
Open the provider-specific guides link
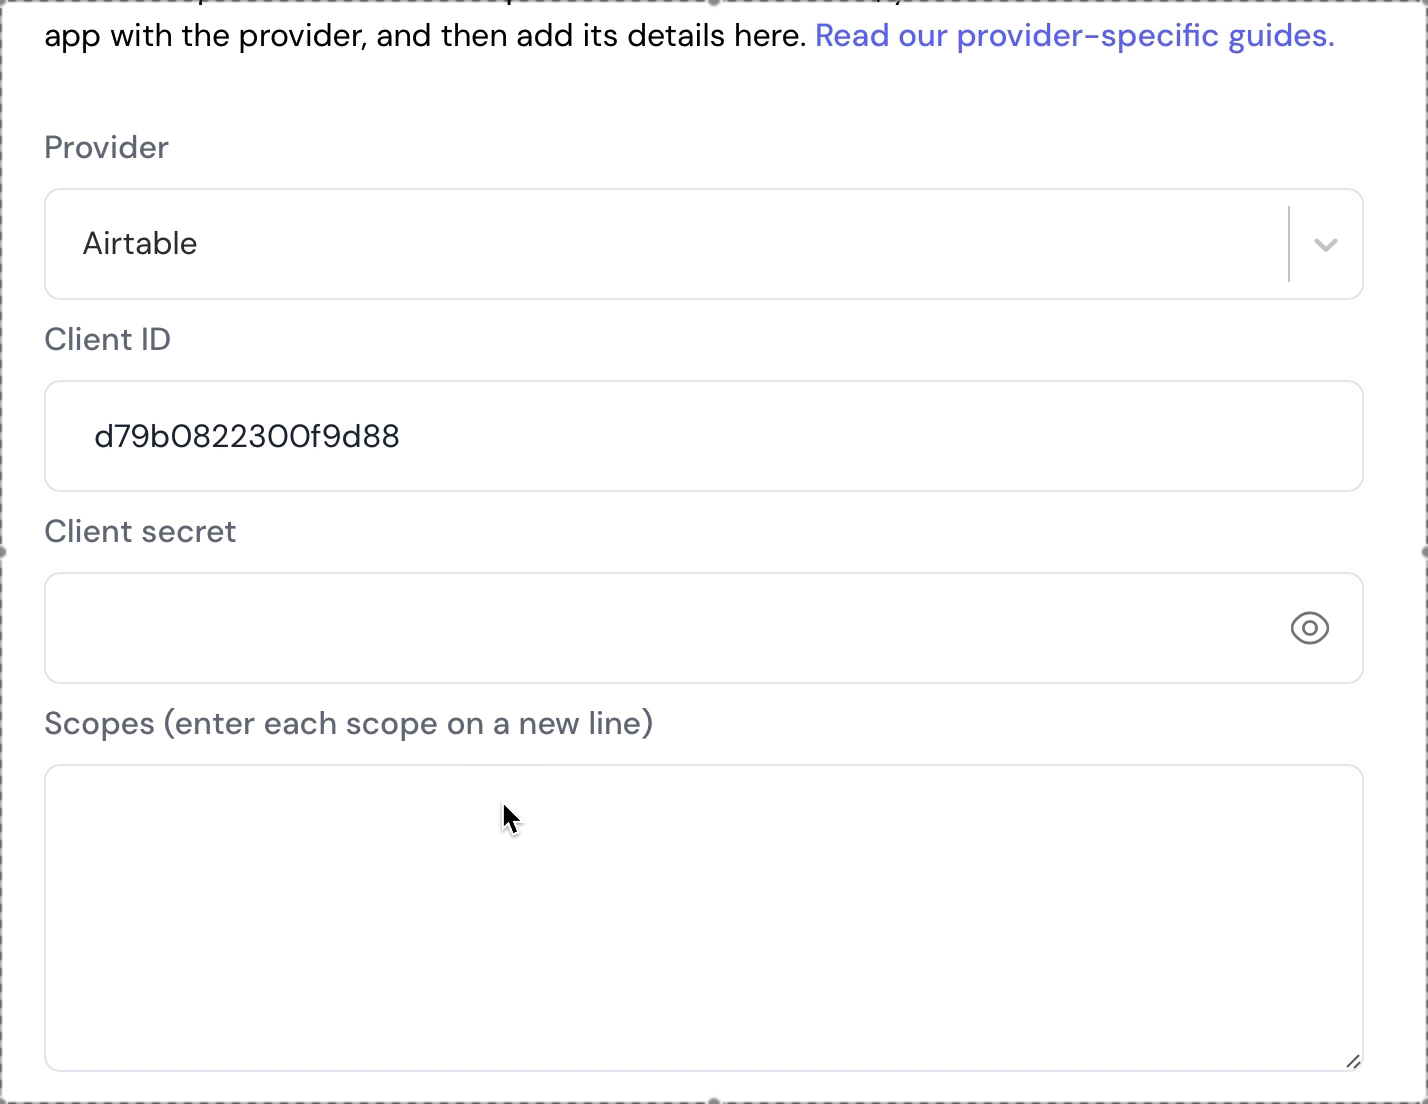tap(1074, 36)
